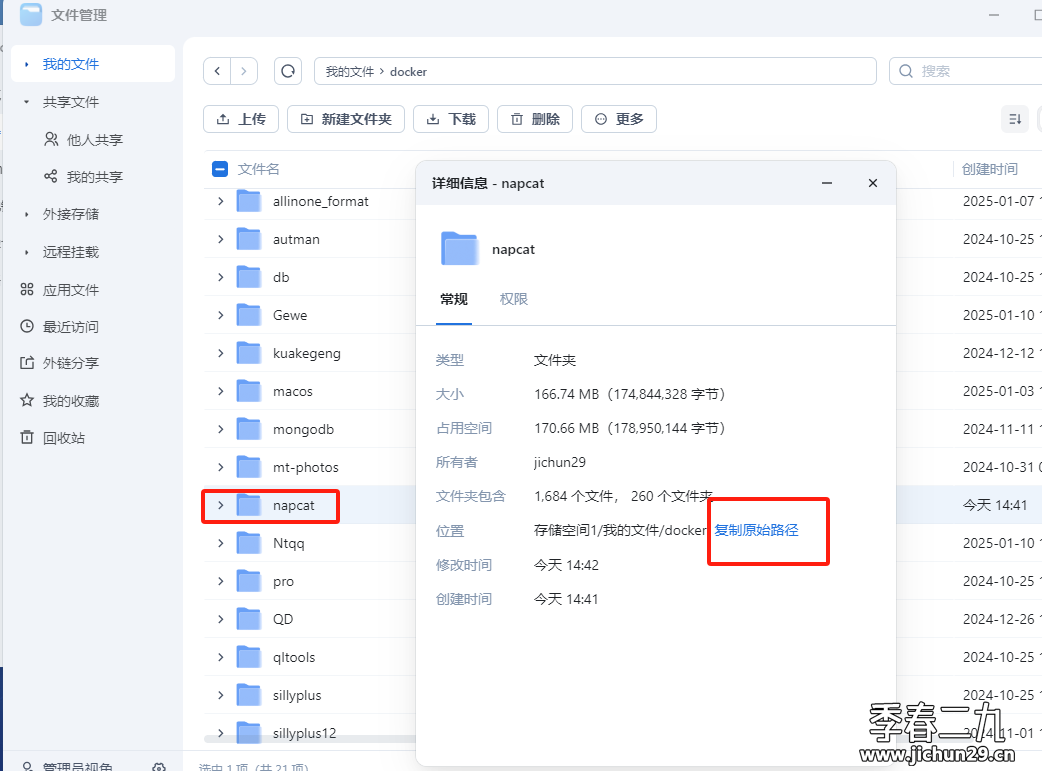The height and width of the screenshot is (771, 1042).
Task: Expand the qltools folder row
Action: 221,657
